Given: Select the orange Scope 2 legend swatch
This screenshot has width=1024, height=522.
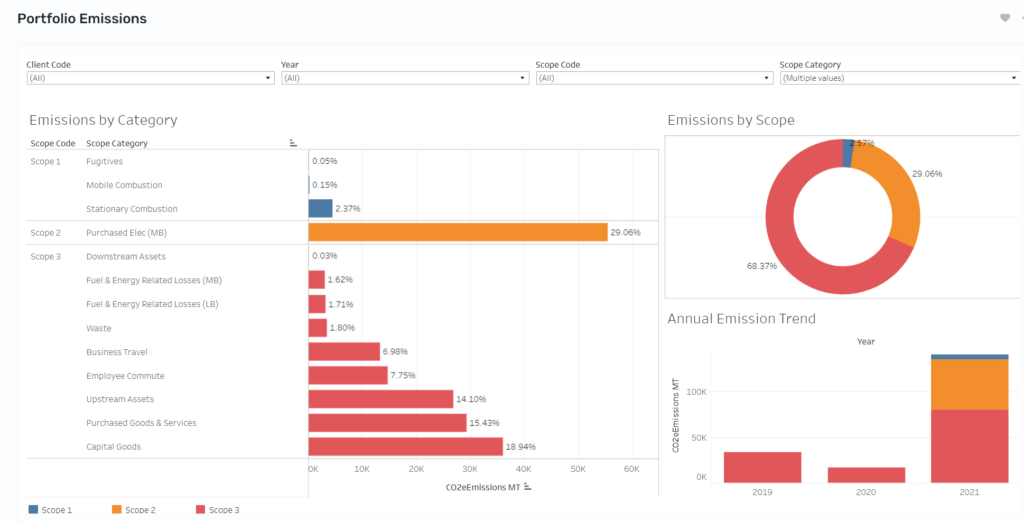Looking at the screenshot, I should (117, 510).
